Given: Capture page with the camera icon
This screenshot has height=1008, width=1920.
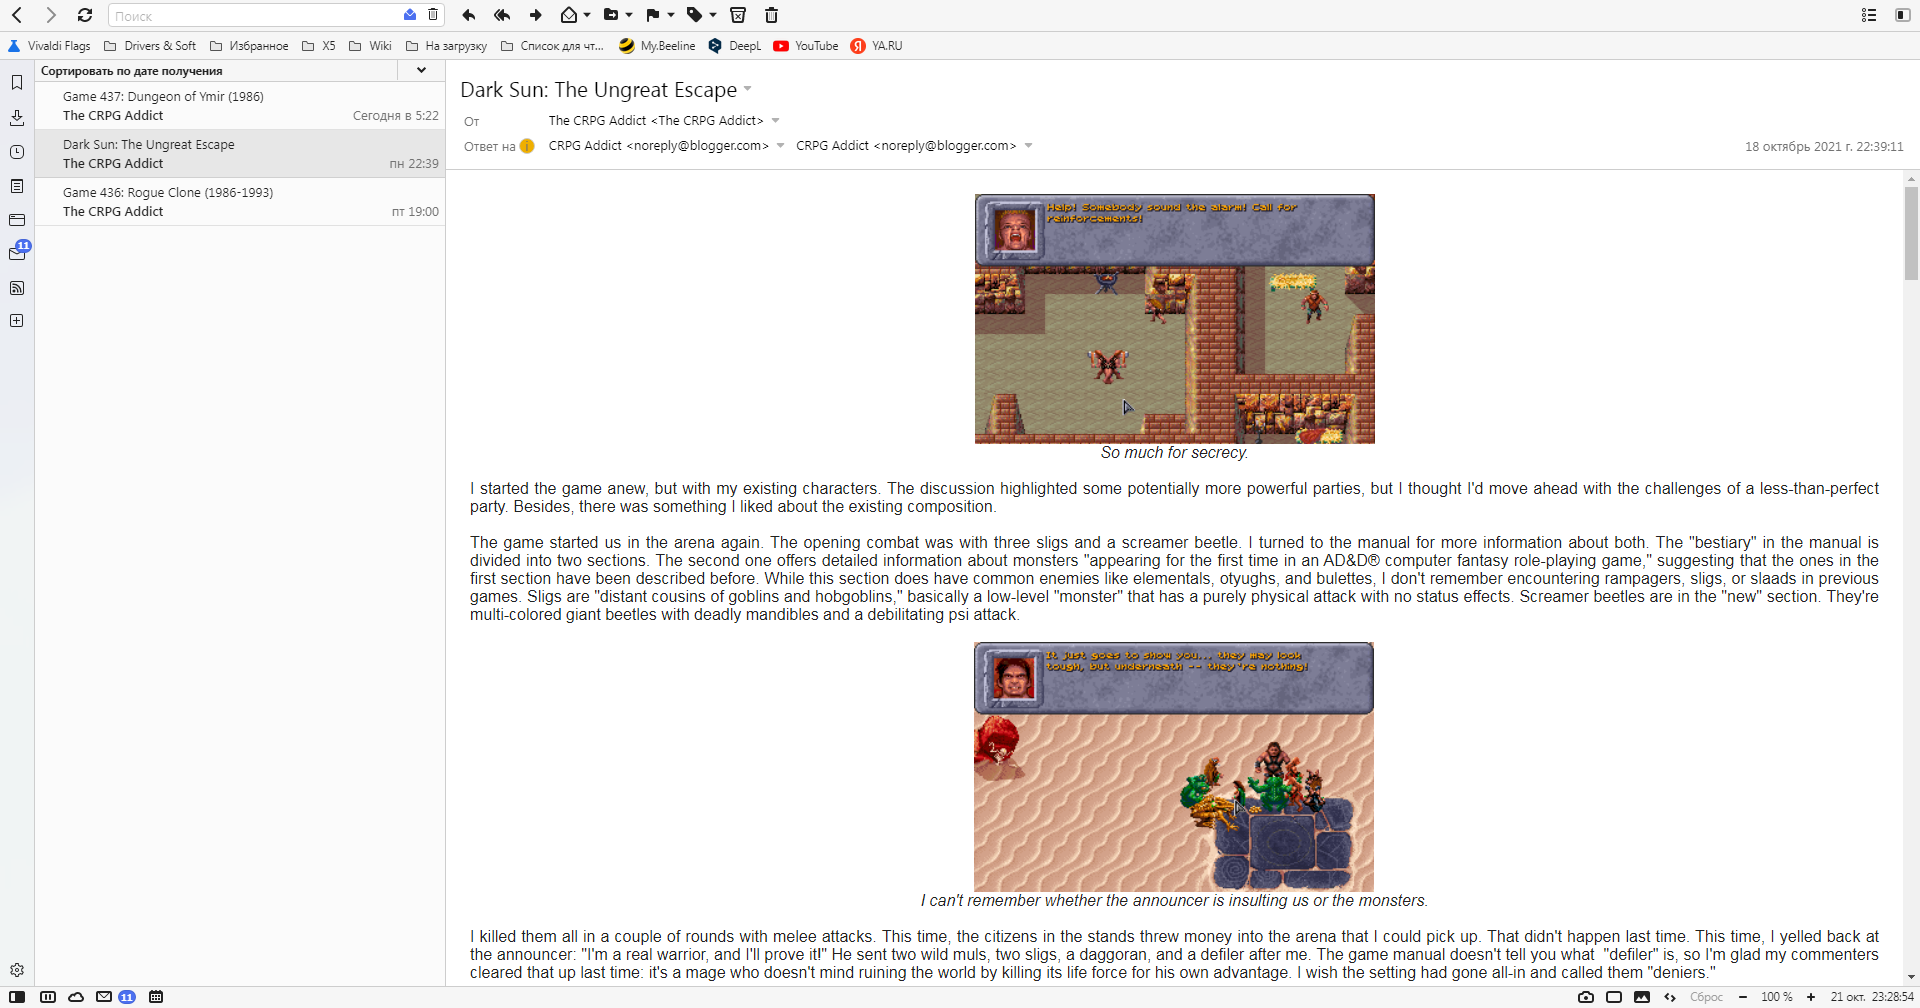Looking at the screenshot, I should (1586, 997).
